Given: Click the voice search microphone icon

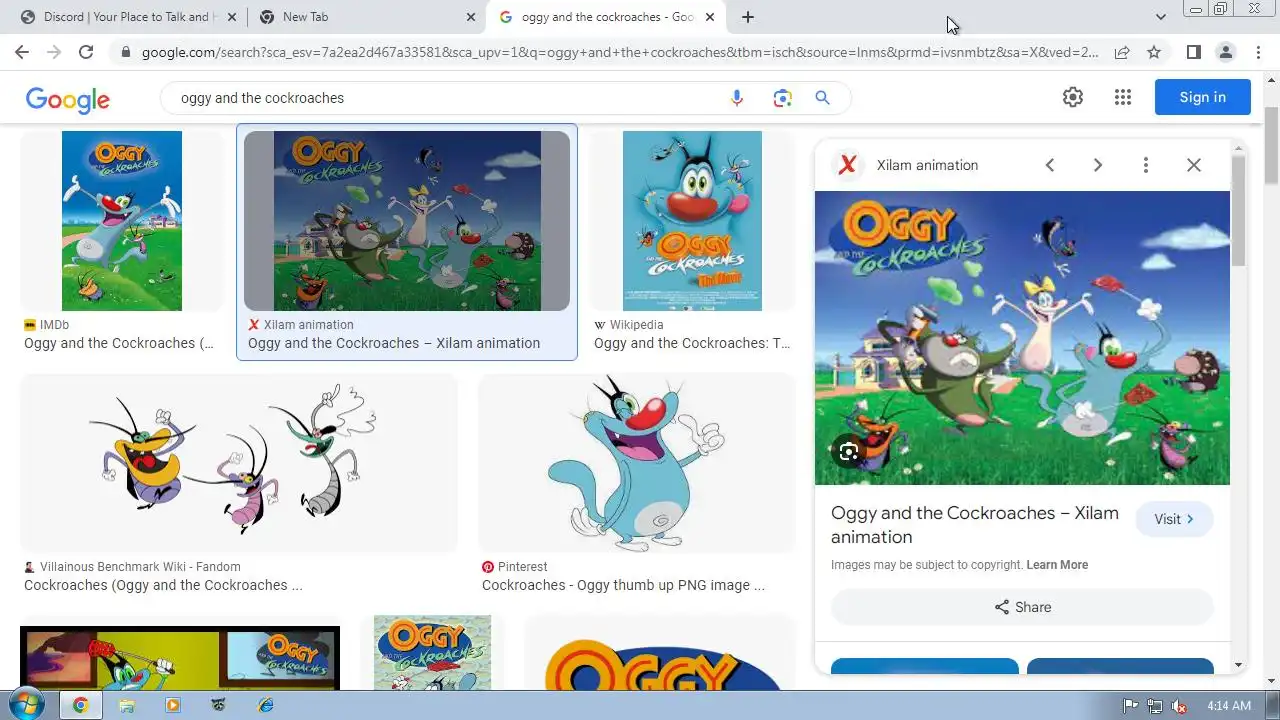Looking at the screenshot, I should point(737,98).
